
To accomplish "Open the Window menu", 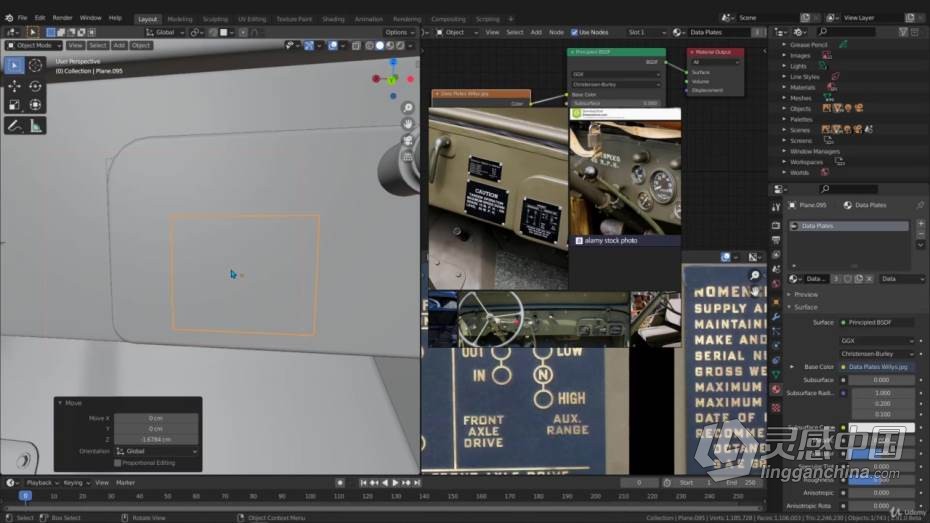I will click(90, 18).
